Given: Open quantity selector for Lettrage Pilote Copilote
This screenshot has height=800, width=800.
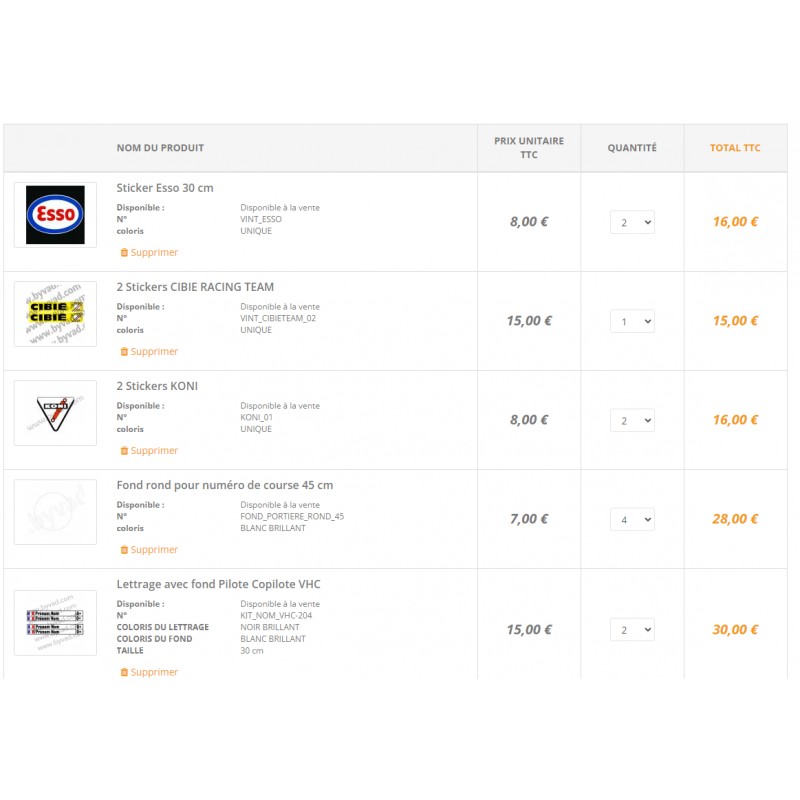Looking at the screenshot, I should [x=632, y=630].
